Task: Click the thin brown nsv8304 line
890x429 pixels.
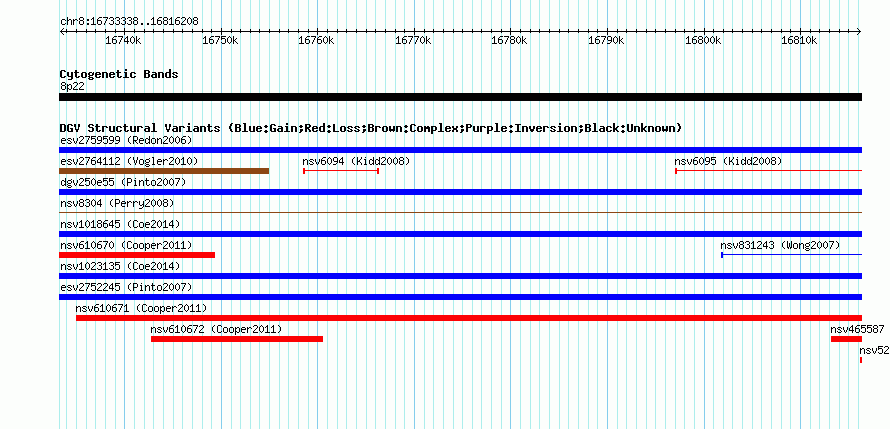Action: [460, 212]
